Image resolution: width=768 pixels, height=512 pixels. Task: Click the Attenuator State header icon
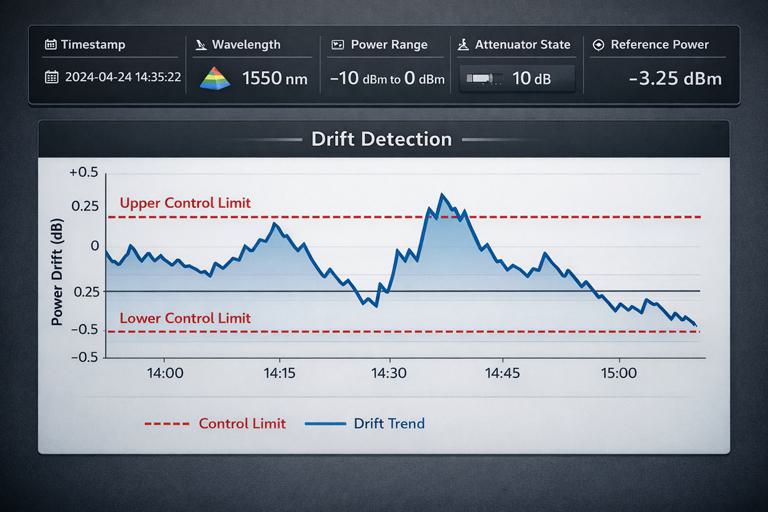pyautogui.click(x=463, y=45)
